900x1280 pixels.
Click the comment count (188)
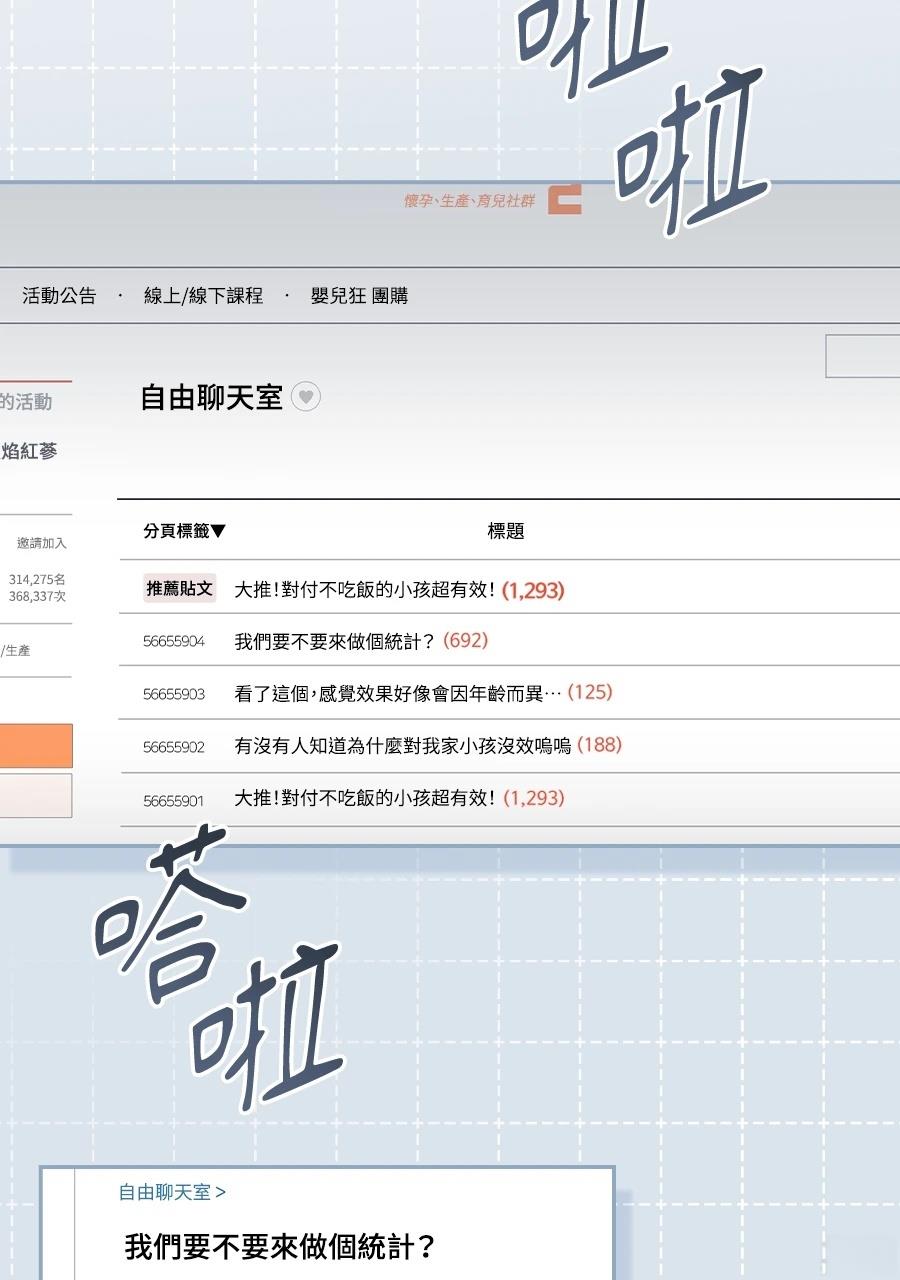click(x=599, y=744)
